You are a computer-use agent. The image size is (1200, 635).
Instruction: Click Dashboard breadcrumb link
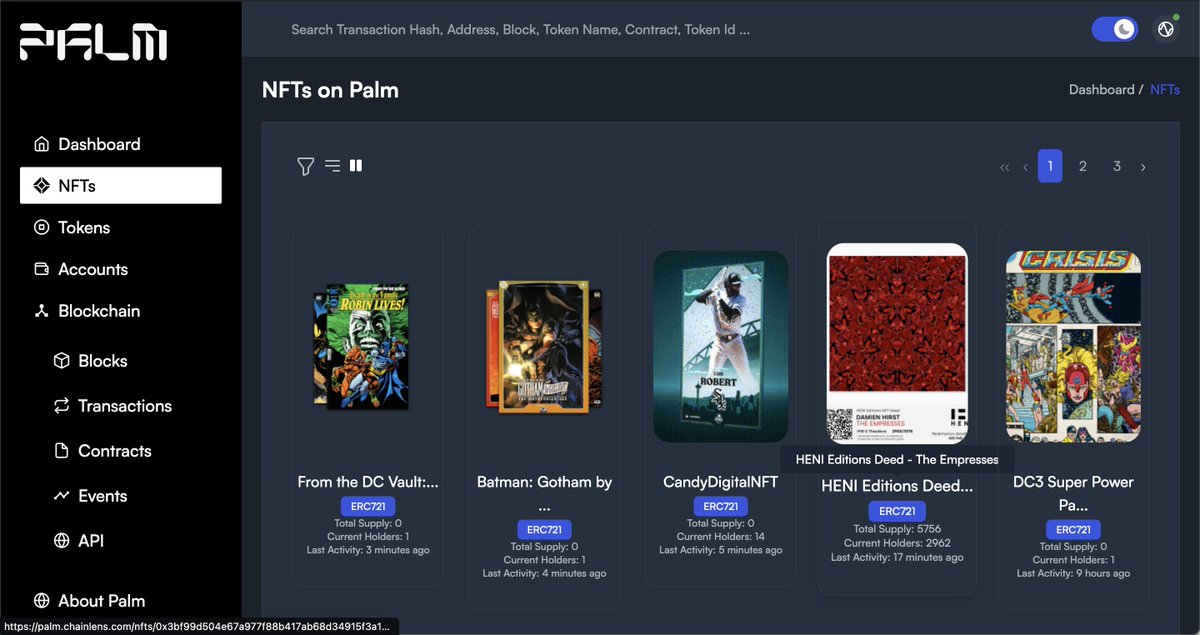(1101, 89)
